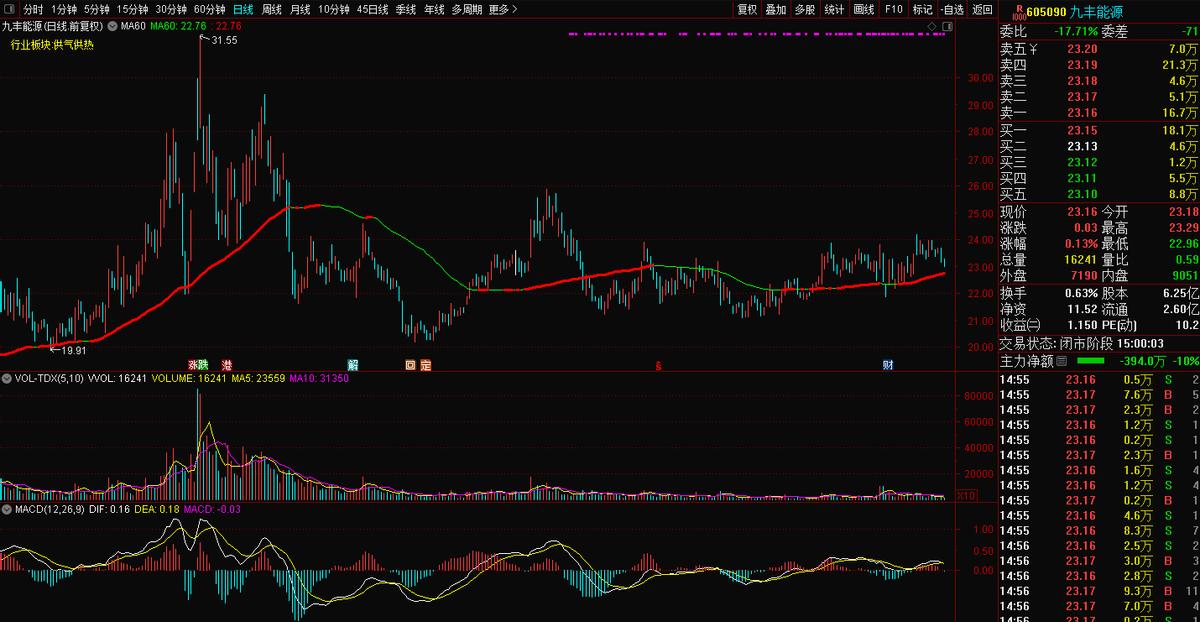Click the chart title 九丰能源(日线,前复权)
The height and width of the screenshot is (622, 1200).
point(52,26)
